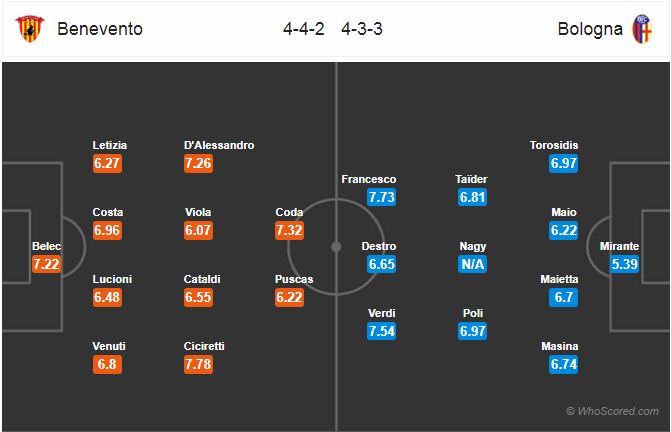Select Belec's 7.22 rating badge
The image size is (671, 432).
[46, 265]
